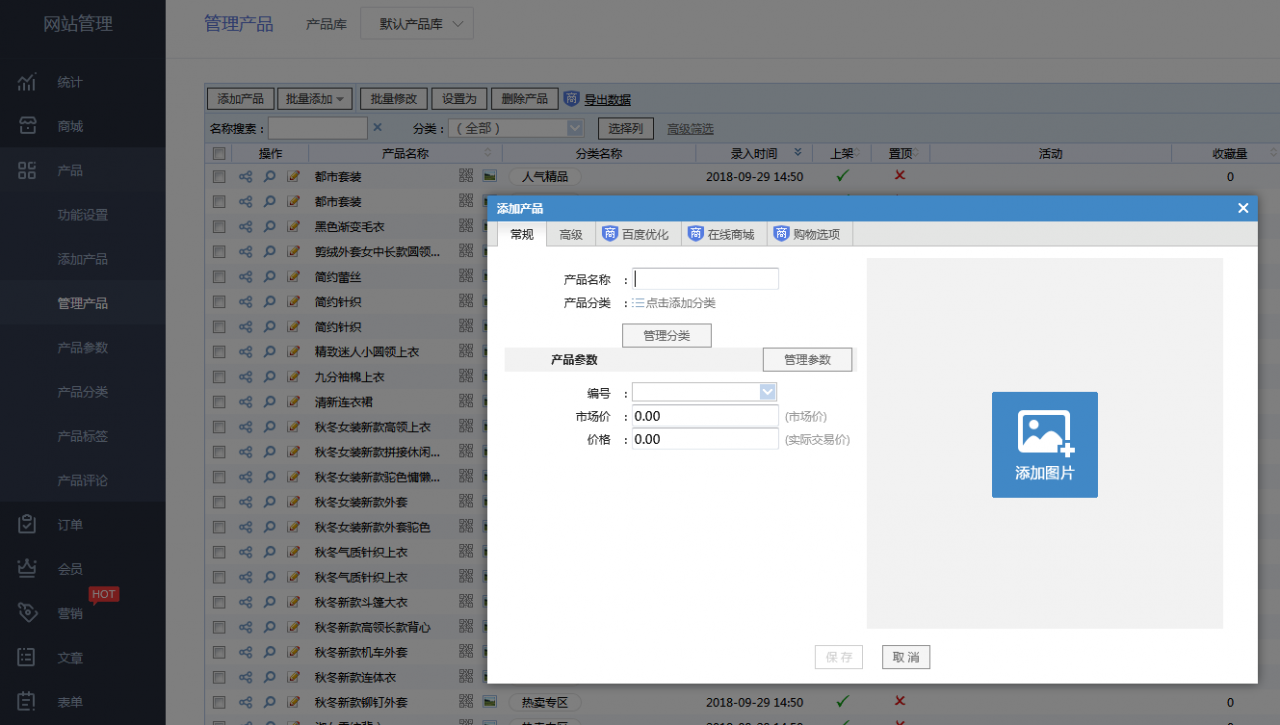
Task: Switch to the 常规 tab
Action: coord(522,234)
